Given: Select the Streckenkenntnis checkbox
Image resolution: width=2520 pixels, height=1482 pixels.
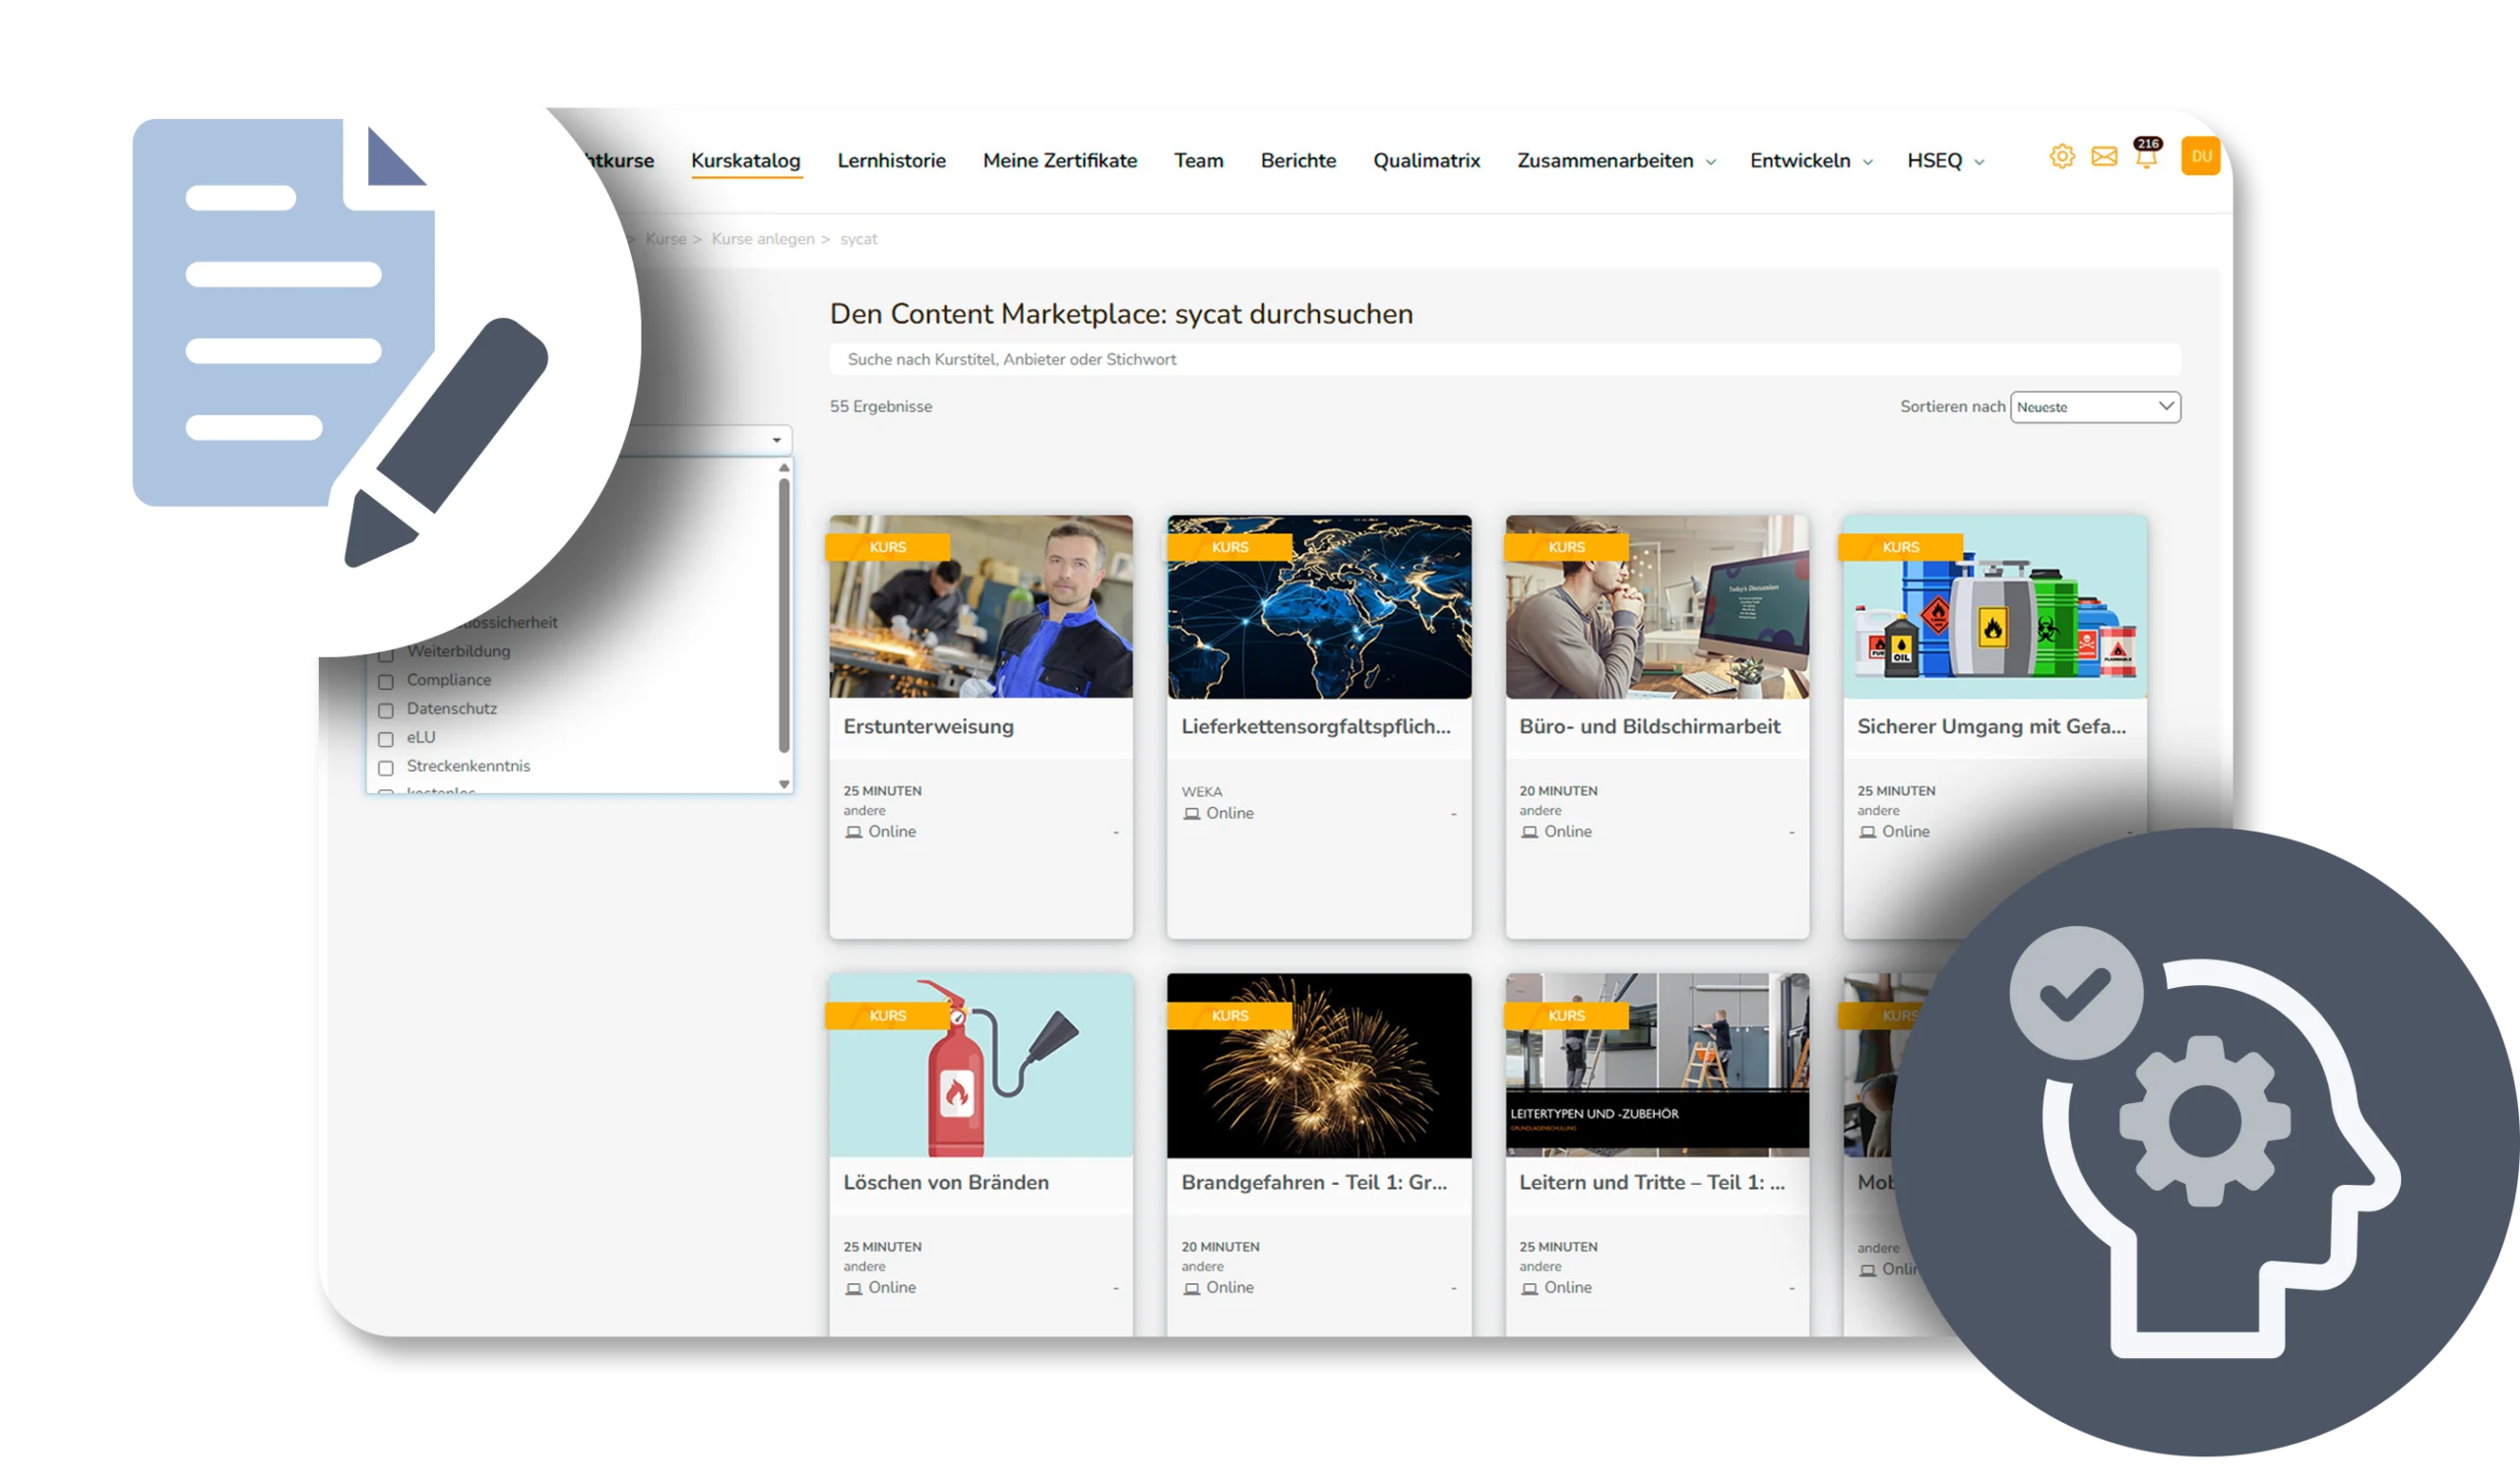Looking at the screenshot, I should tap(386, 768).
